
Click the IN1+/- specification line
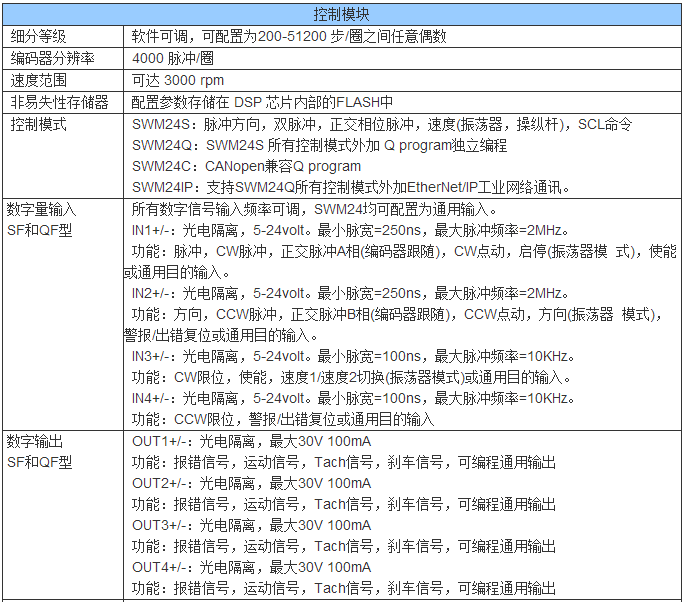(x=350, y=230)
